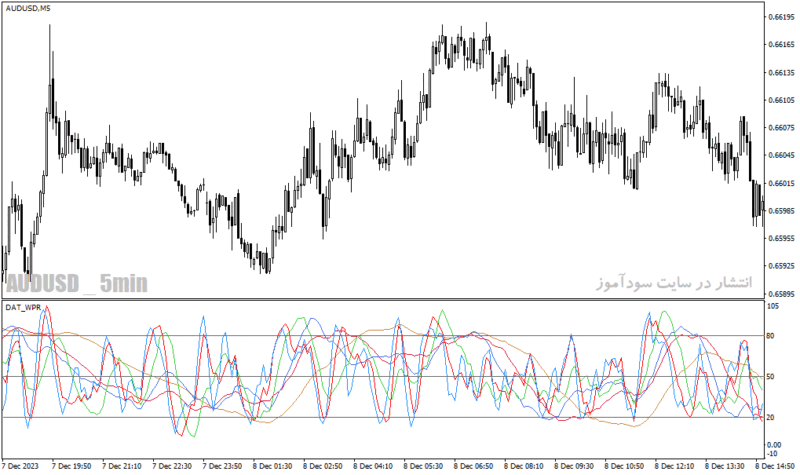Click the 7 Dec 22:30 time label
The height and width of the screenshot is (475, 800).
tap(172, 466)
